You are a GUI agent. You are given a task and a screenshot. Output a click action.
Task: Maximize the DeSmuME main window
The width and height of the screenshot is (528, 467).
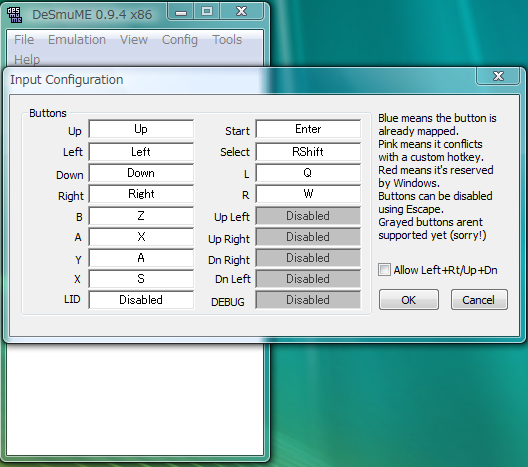pos(207,12)
